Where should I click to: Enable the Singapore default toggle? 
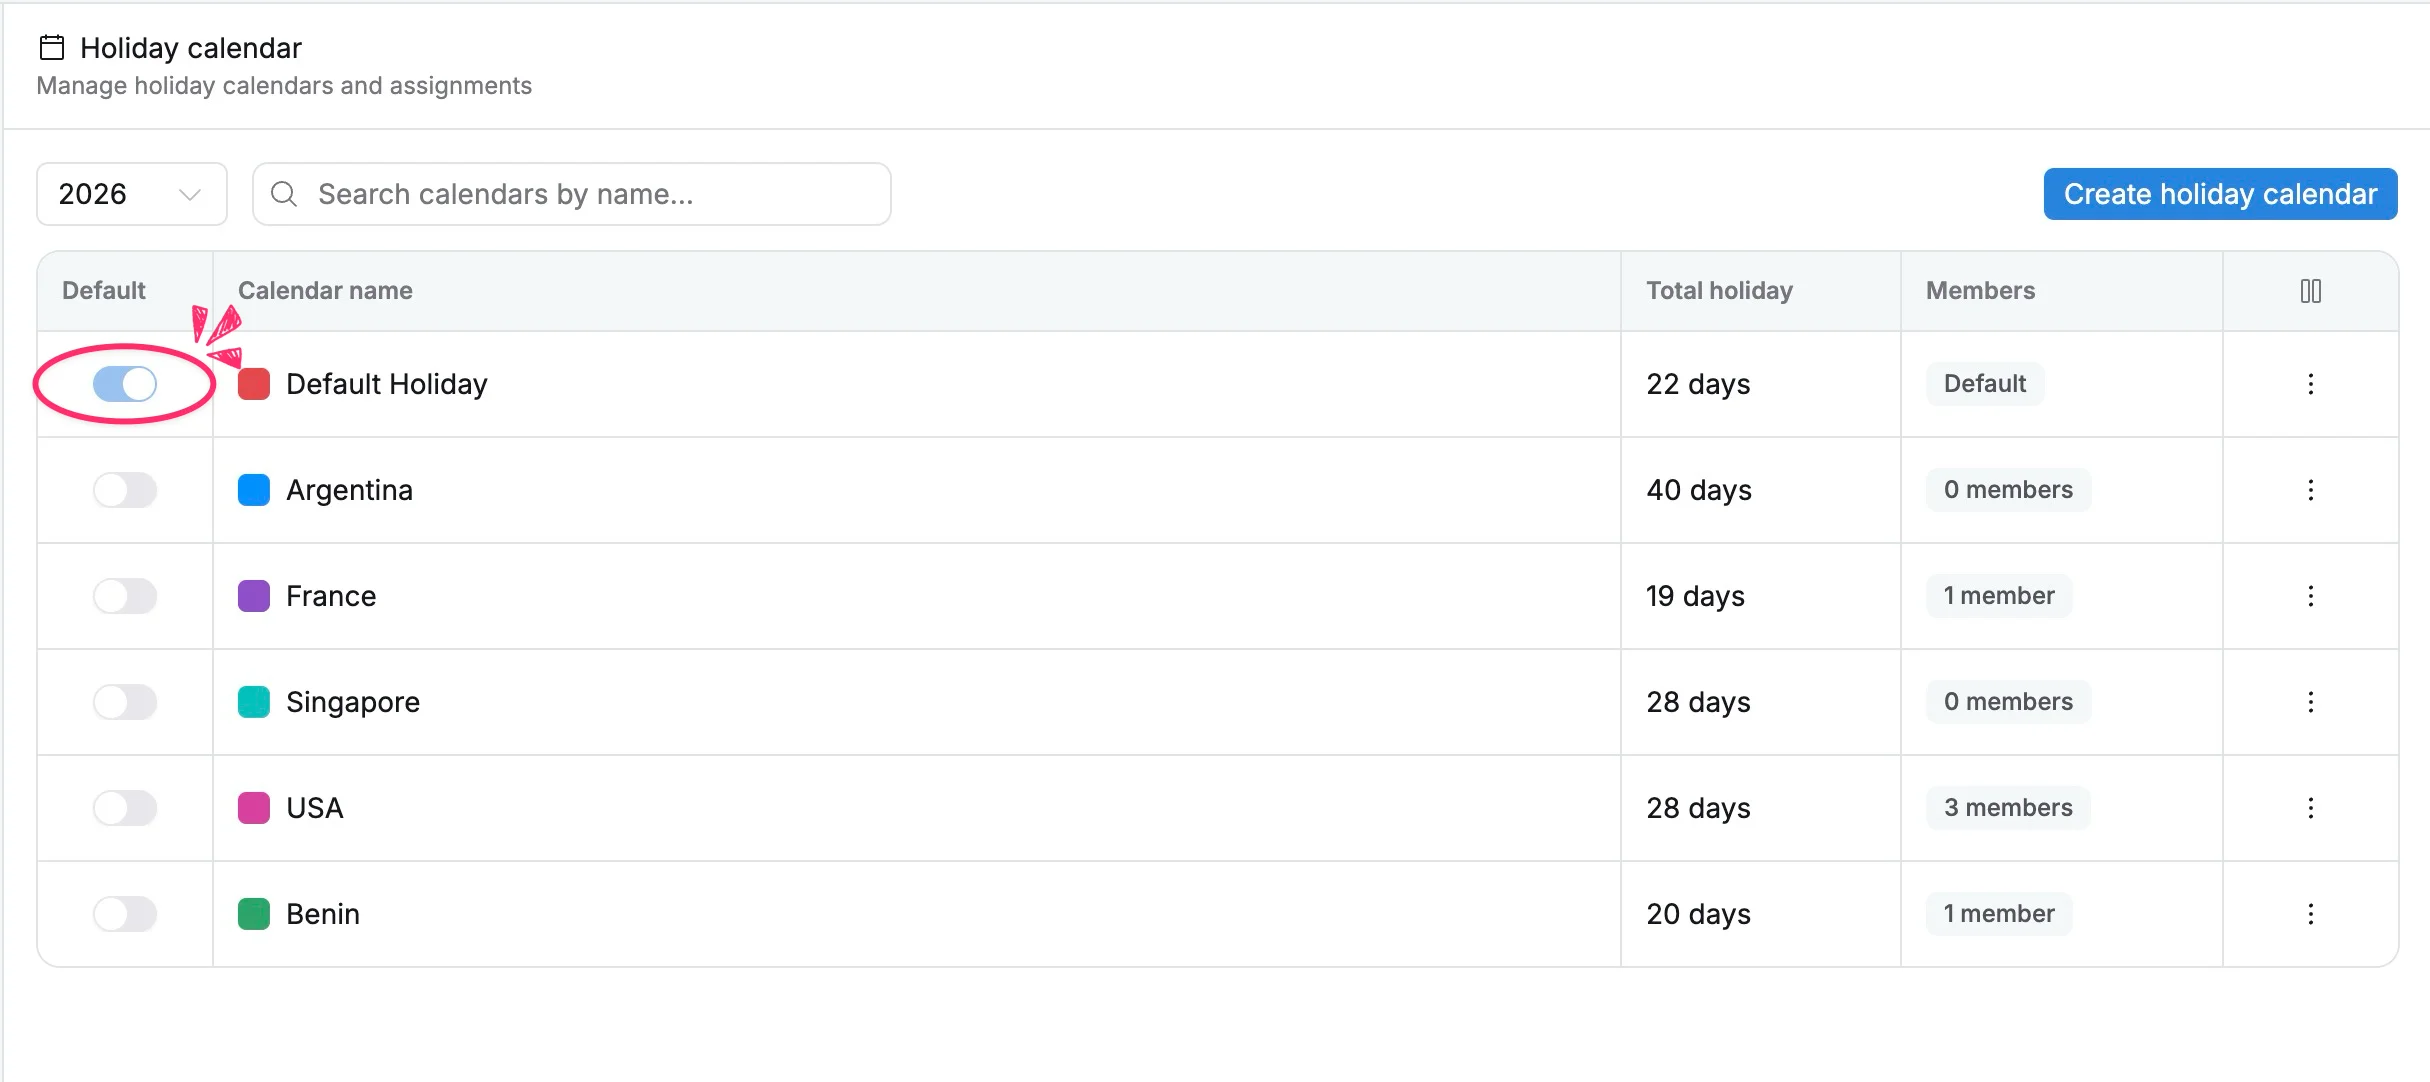(125, 702)
